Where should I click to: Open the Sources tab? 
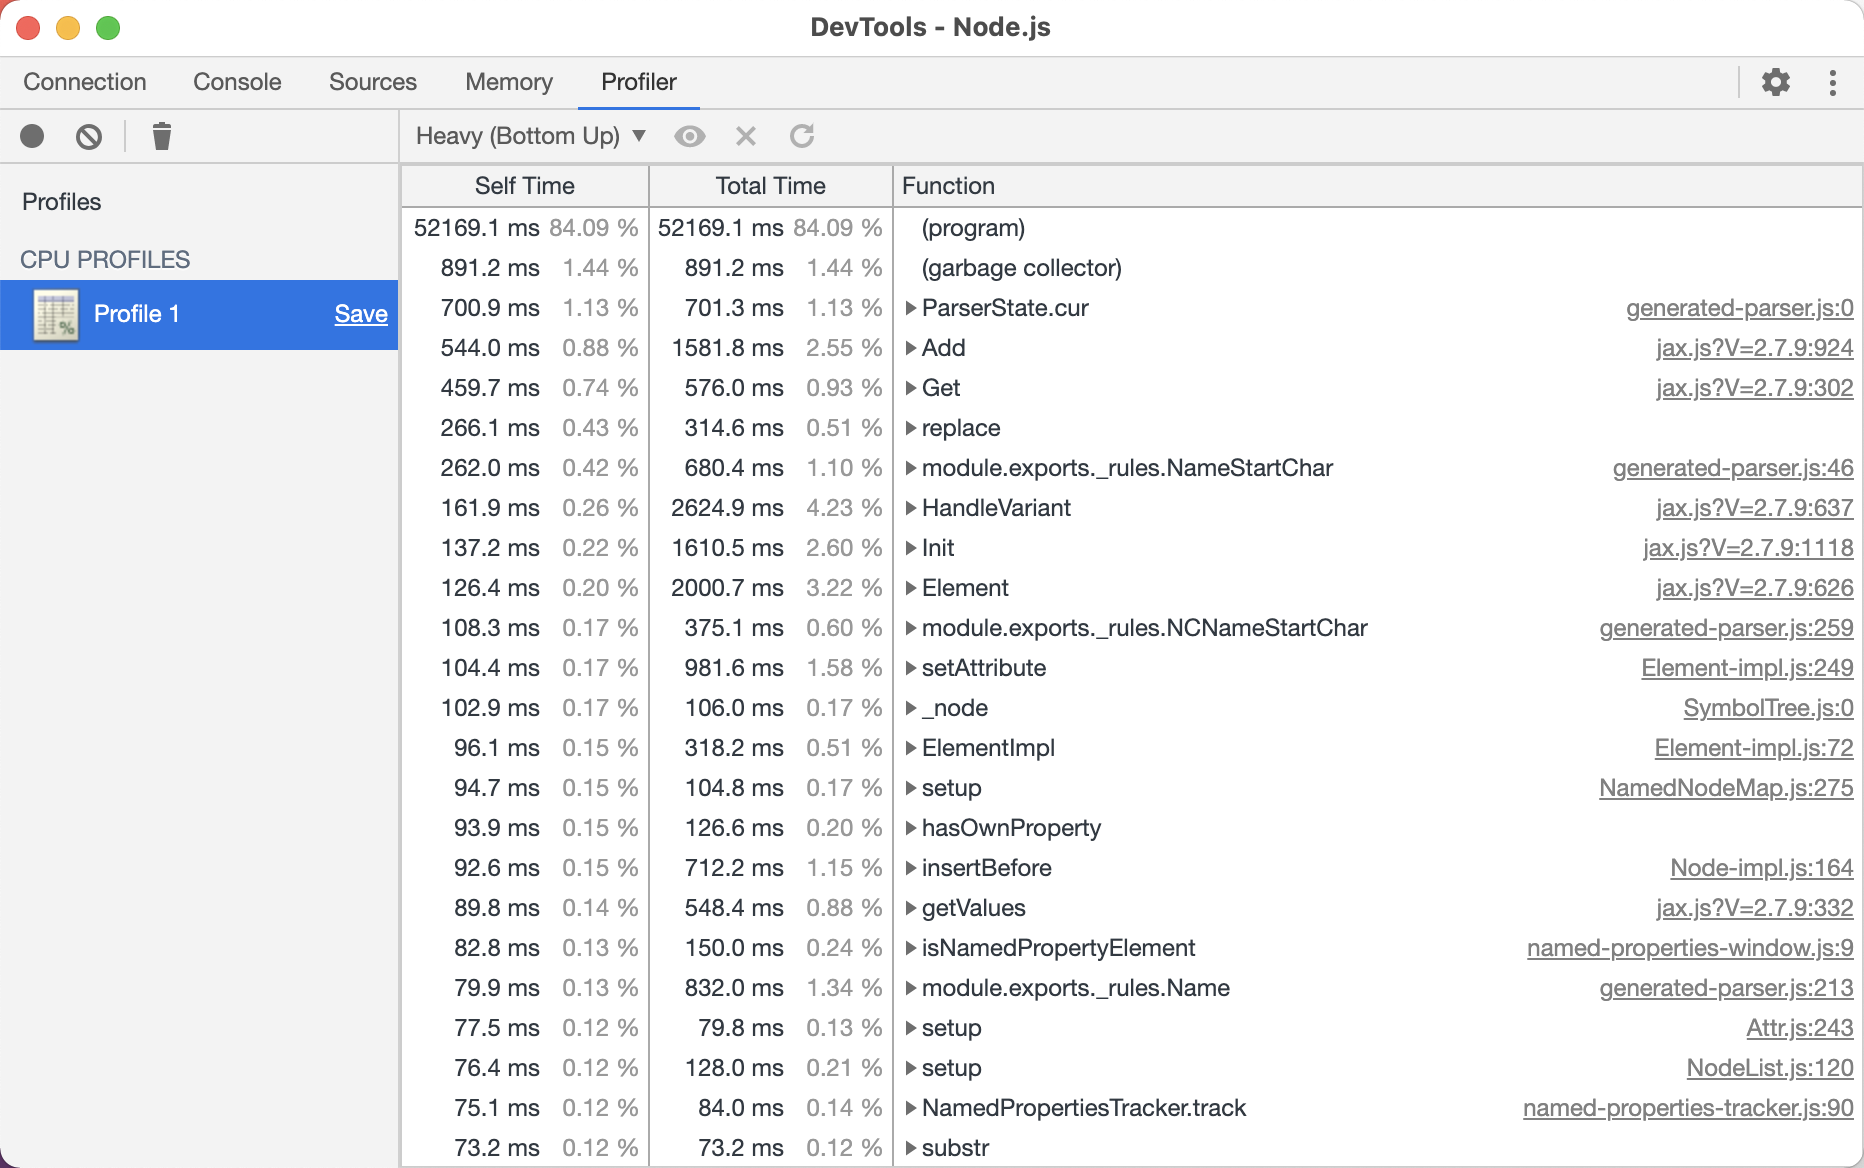coord(373,82)
